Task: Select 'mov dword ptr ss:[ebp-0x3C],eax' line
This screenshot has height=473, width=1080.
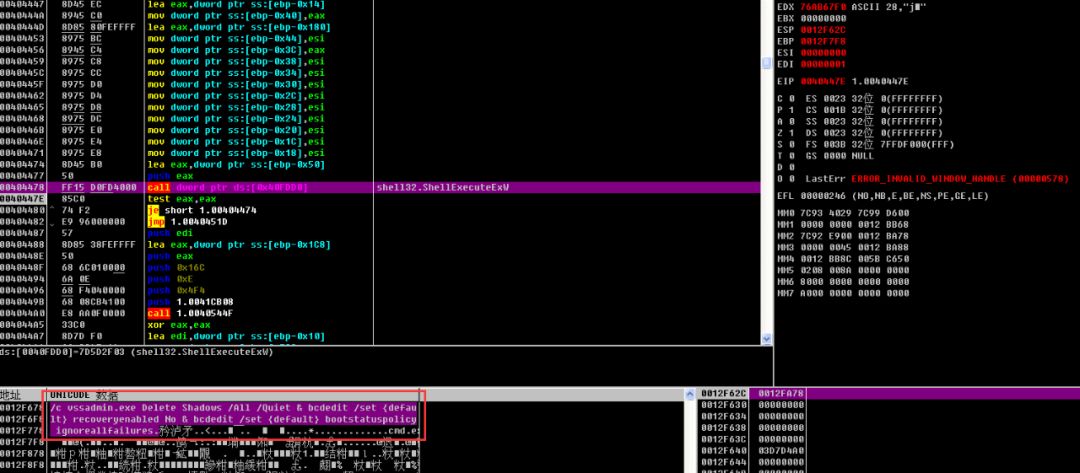Action: [236, 50]
